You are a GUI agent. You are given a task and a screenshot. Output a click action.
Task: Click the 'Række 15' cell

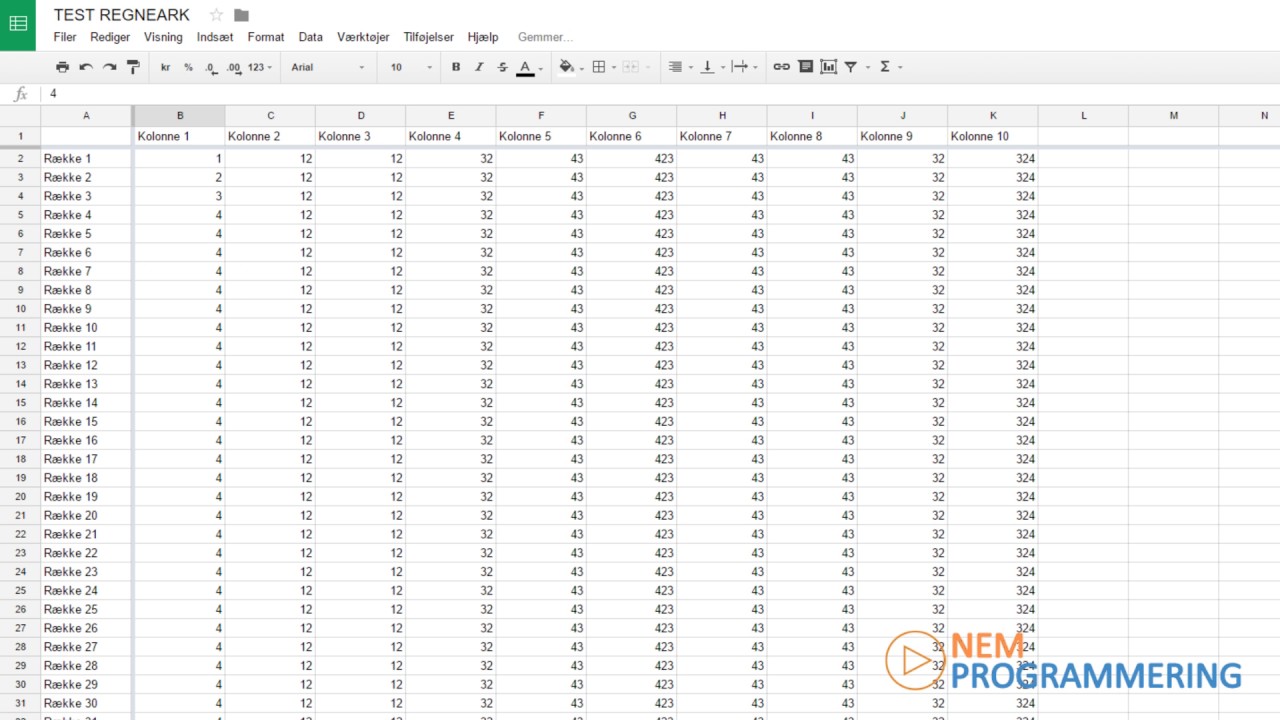(x=86, y=421)
